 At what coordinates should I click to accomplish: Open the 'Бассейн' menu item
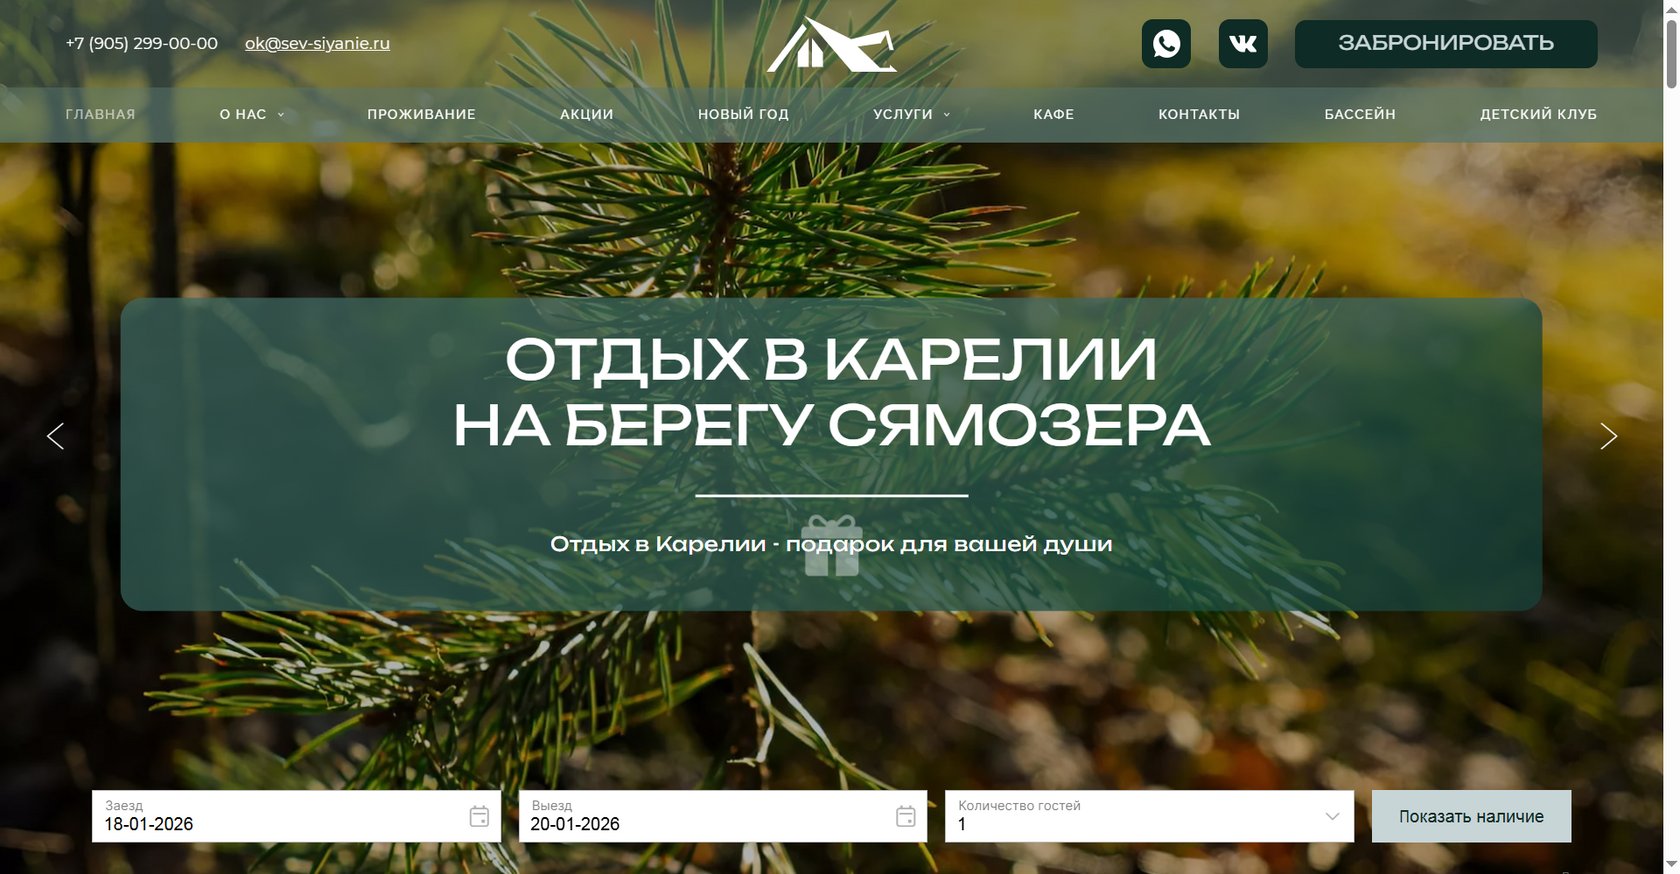1360,114
